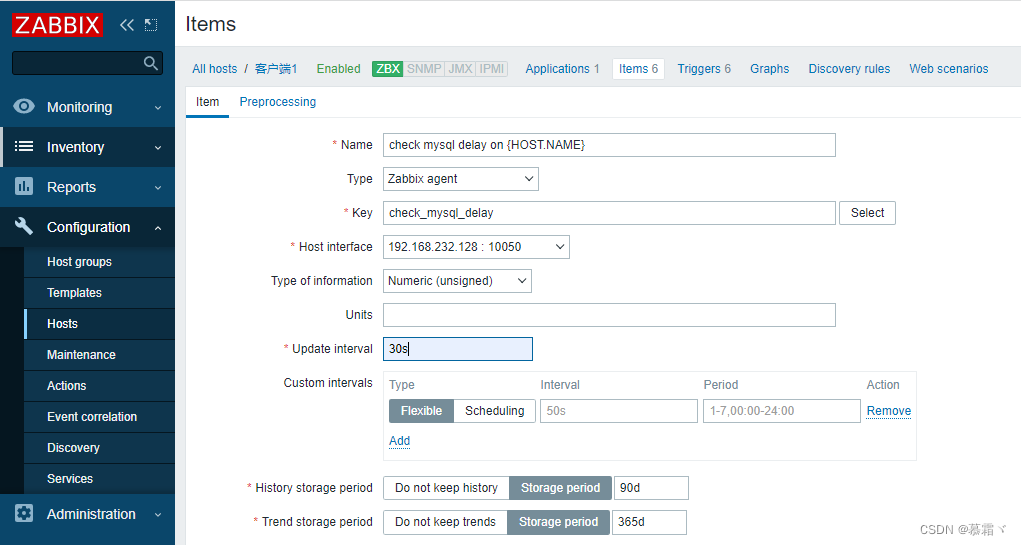Image resolution: width=1021 pixels, height=545 pixels.
Task: Collapse the Configuration menu chevron
Action: pyautogui.click(x=158, y=228)
